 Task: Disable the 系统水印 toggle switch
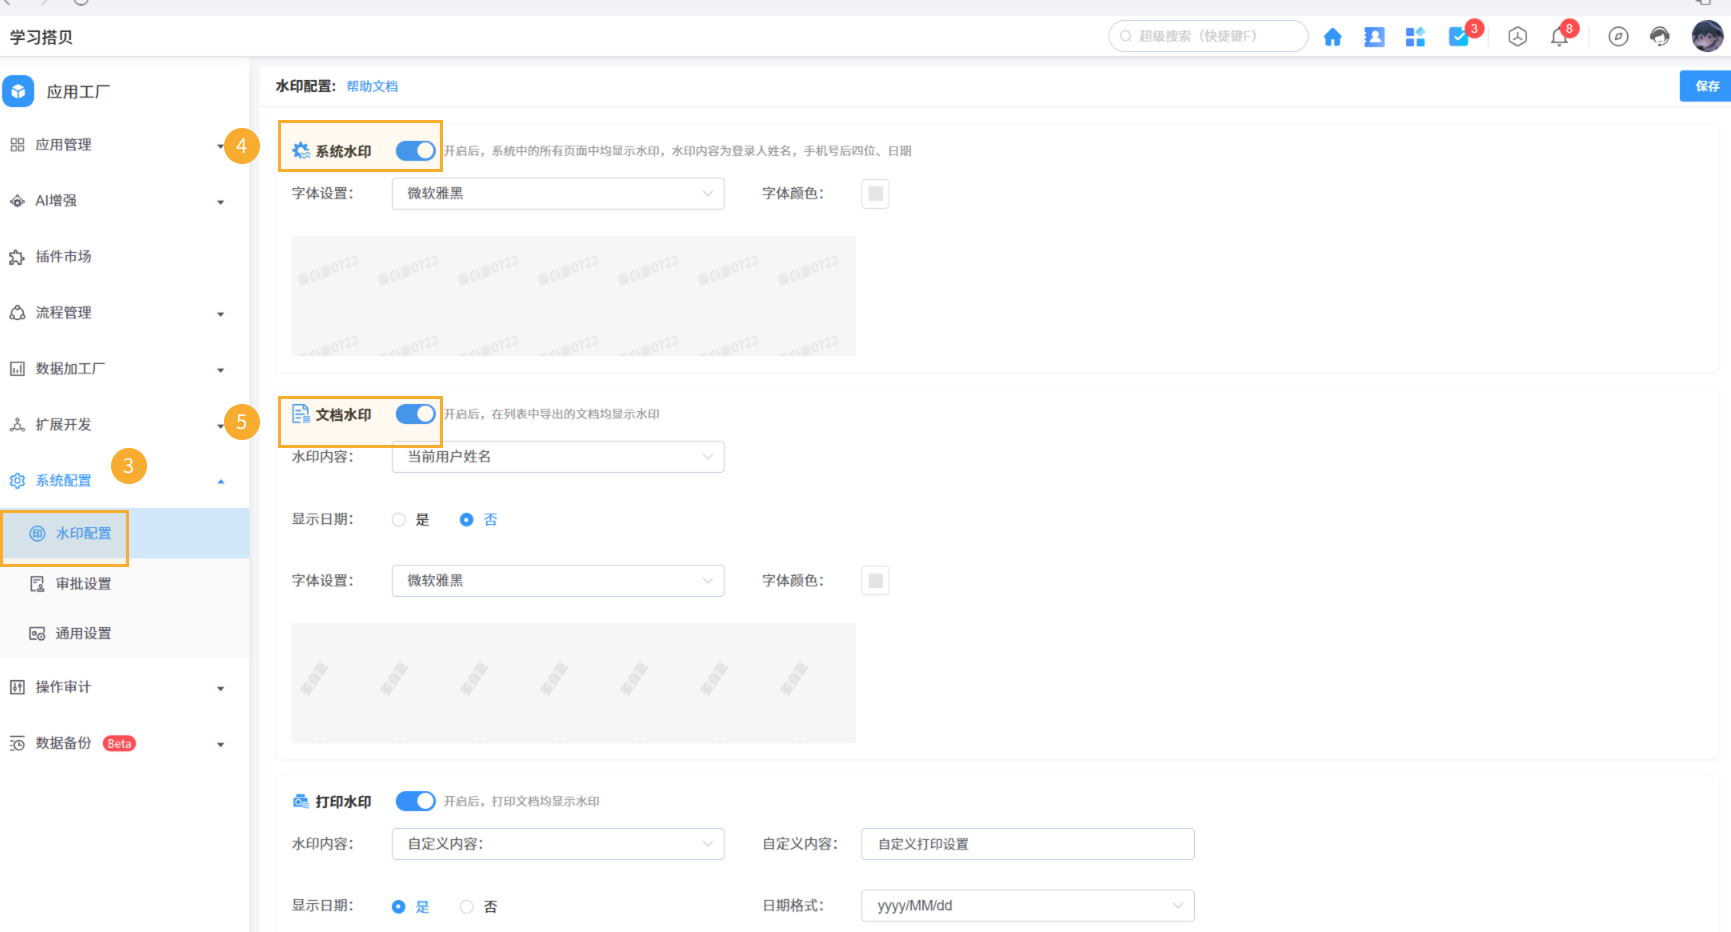415,151
